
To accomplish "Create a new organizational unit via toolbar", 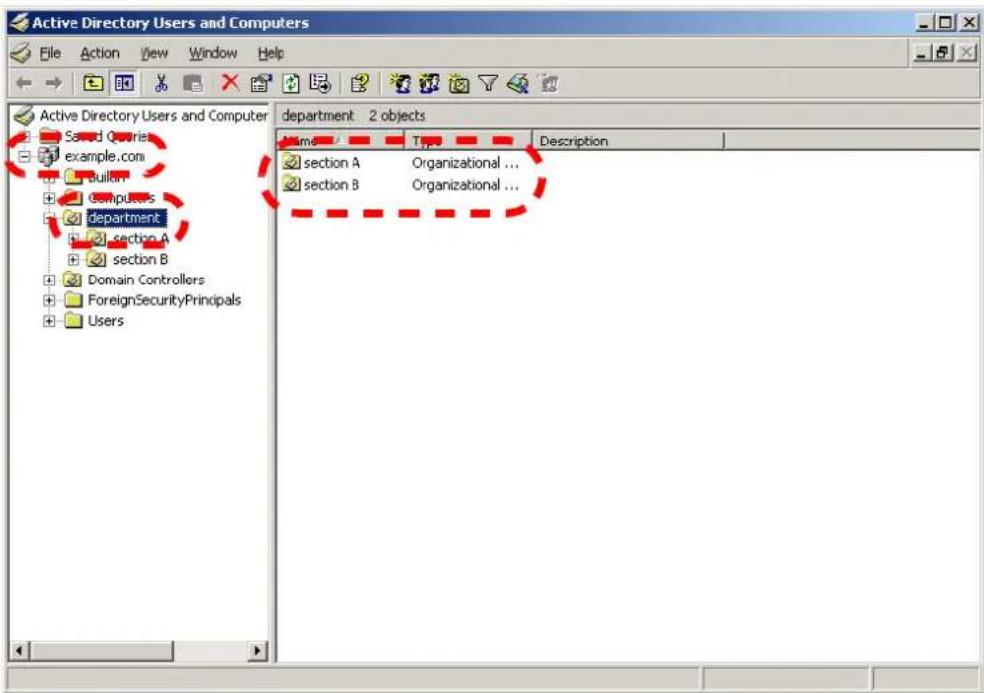I will click(x=459, y=83).
